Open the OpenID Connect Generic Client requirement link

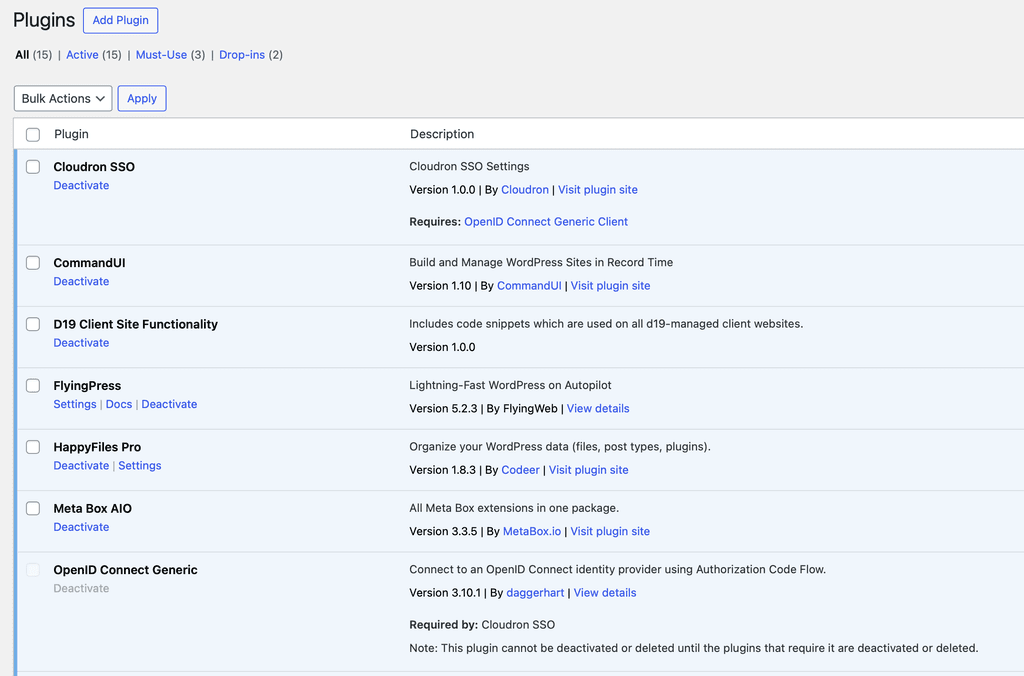546,222
